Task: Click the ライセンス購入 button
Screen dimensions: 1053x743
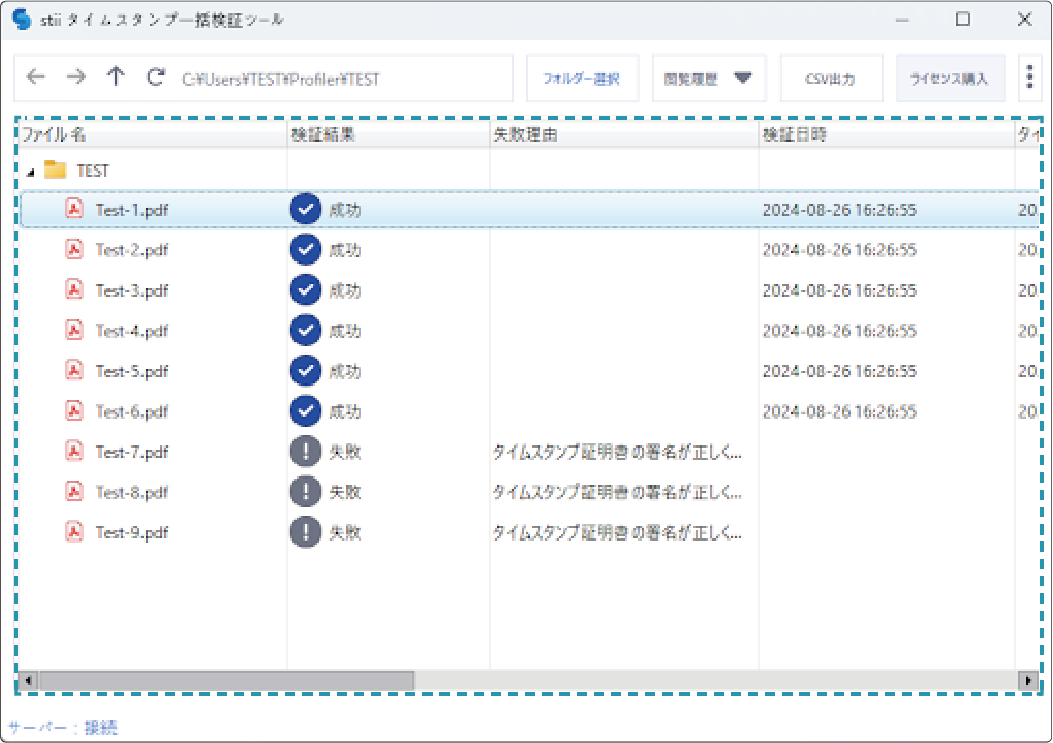Action: click(949, 78)
